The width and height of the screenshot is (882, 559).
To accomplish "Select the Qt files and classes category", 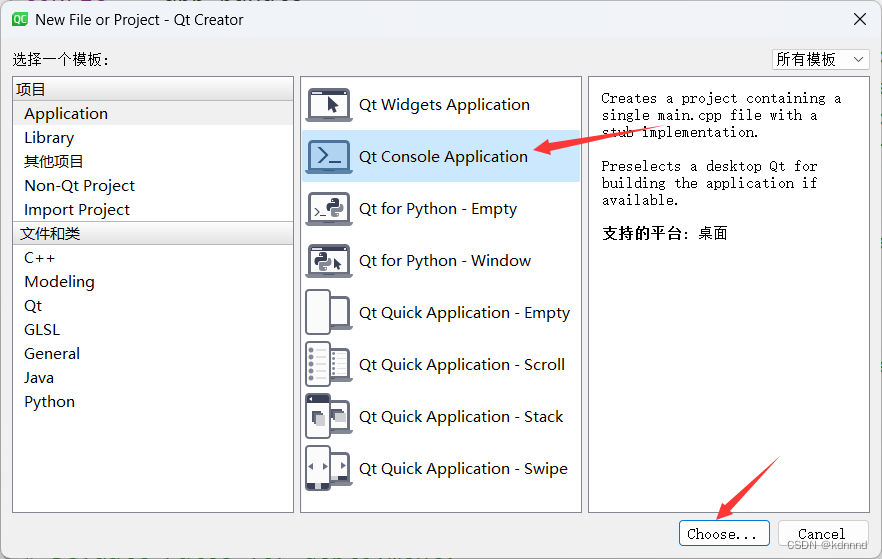I will (x=152, y=306).
